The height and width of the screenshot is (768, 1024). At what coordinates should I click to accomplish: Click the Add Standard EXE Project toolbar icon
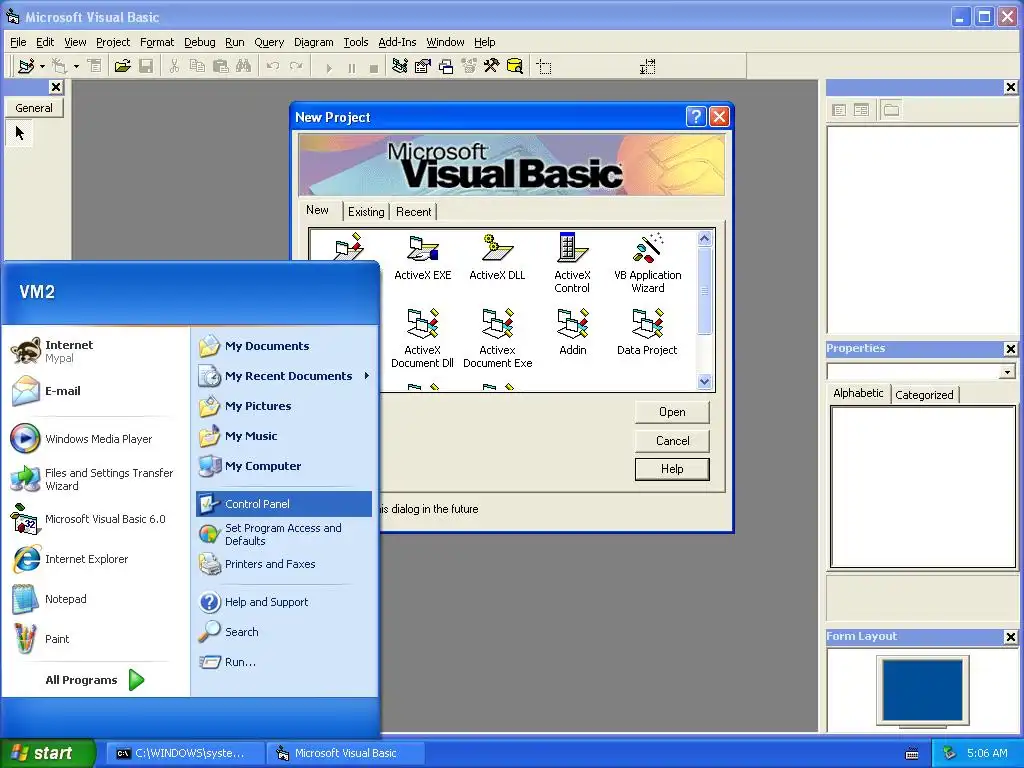click(26, 66)
